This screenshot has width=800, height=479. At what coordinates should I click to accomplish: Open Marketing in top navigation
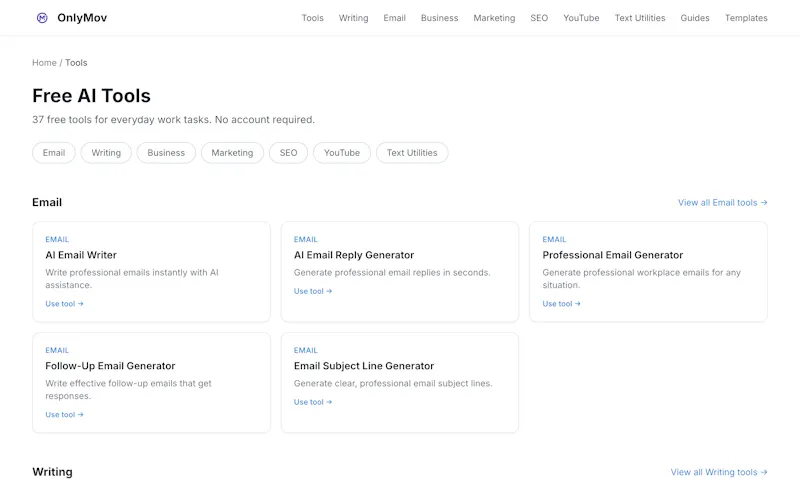pos(494,18)
